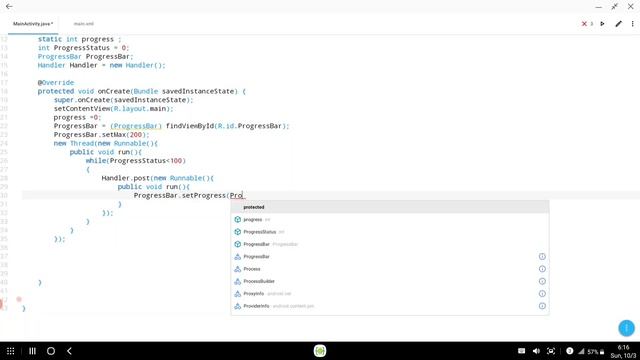Pick 'ProviderInfo' class suggestion
This screenshot has width=640, height=360.
click(390, 306)
